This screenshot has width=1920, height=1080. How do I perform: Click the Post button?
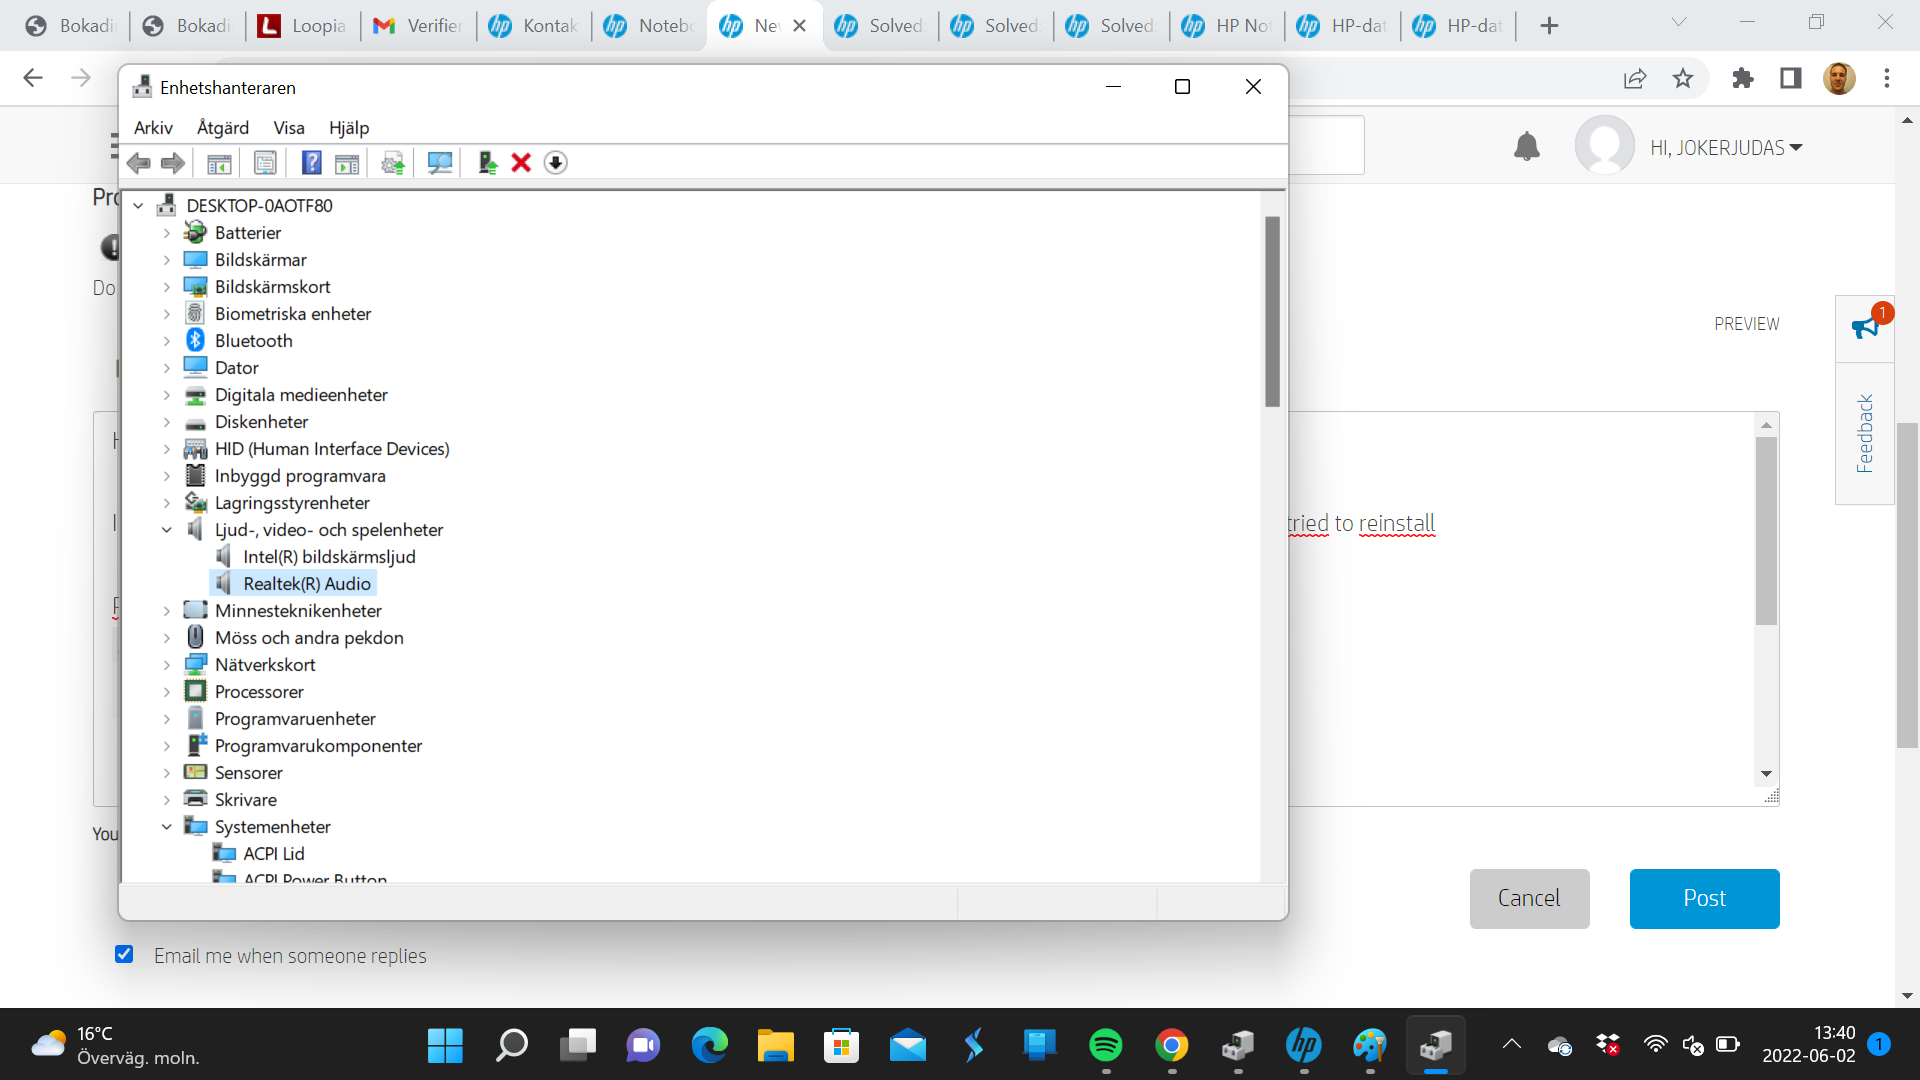coord(1703,898)
